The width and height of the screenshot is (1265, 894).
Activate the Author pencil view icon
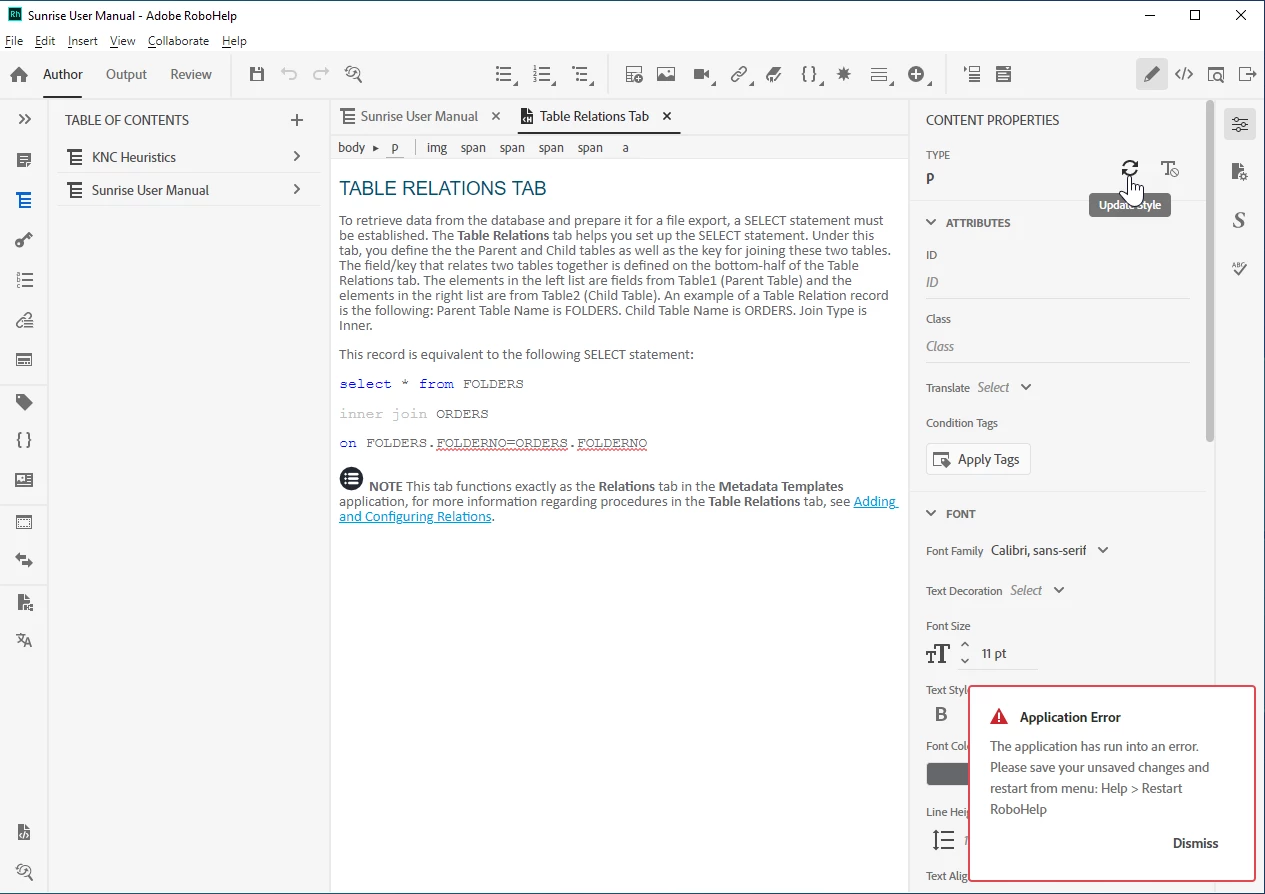(1152, 74)
